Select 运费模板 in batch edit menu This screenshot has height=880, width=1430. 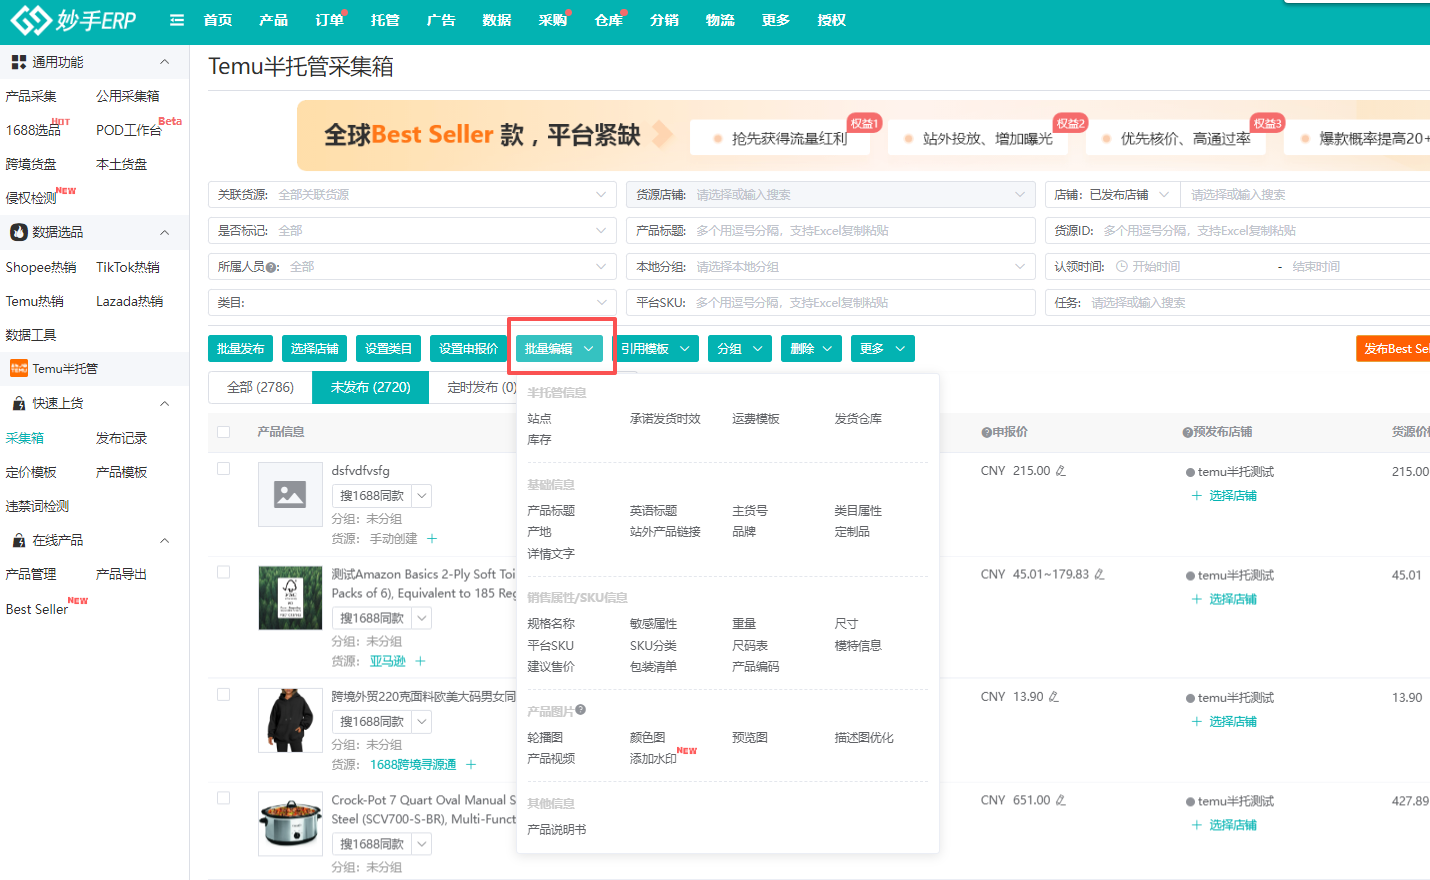[x=755, y=419]
